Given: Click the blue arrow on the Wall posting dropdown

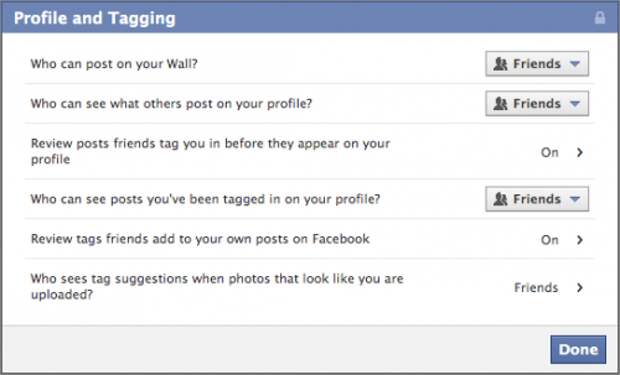Looking at the screenshot, I should (x=575, y=64).
